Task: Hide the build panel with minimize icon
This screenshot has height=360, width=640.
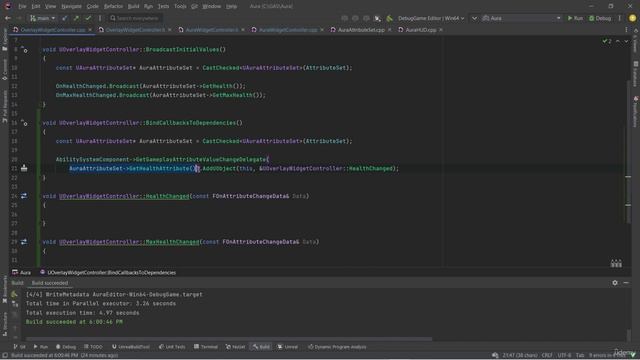Action: [626, 283]
